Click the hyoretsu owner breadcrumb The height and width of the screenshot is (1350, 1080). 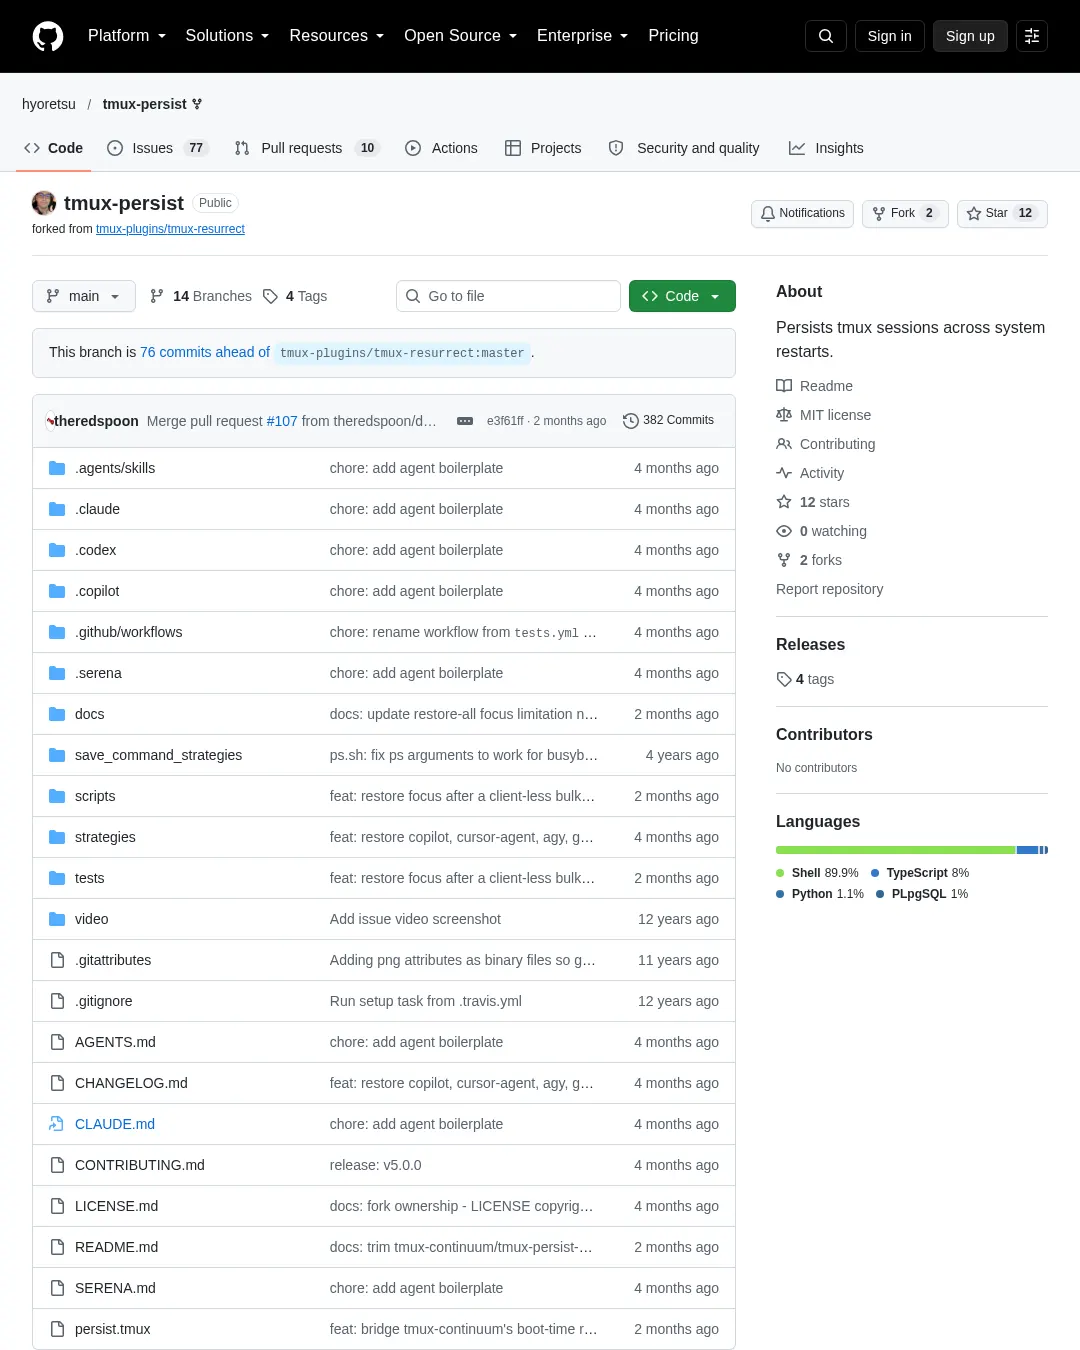(49, 104)
